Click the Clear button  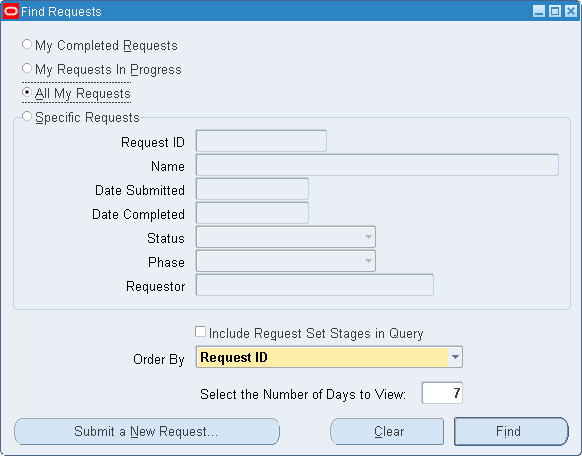click(387, 432)
